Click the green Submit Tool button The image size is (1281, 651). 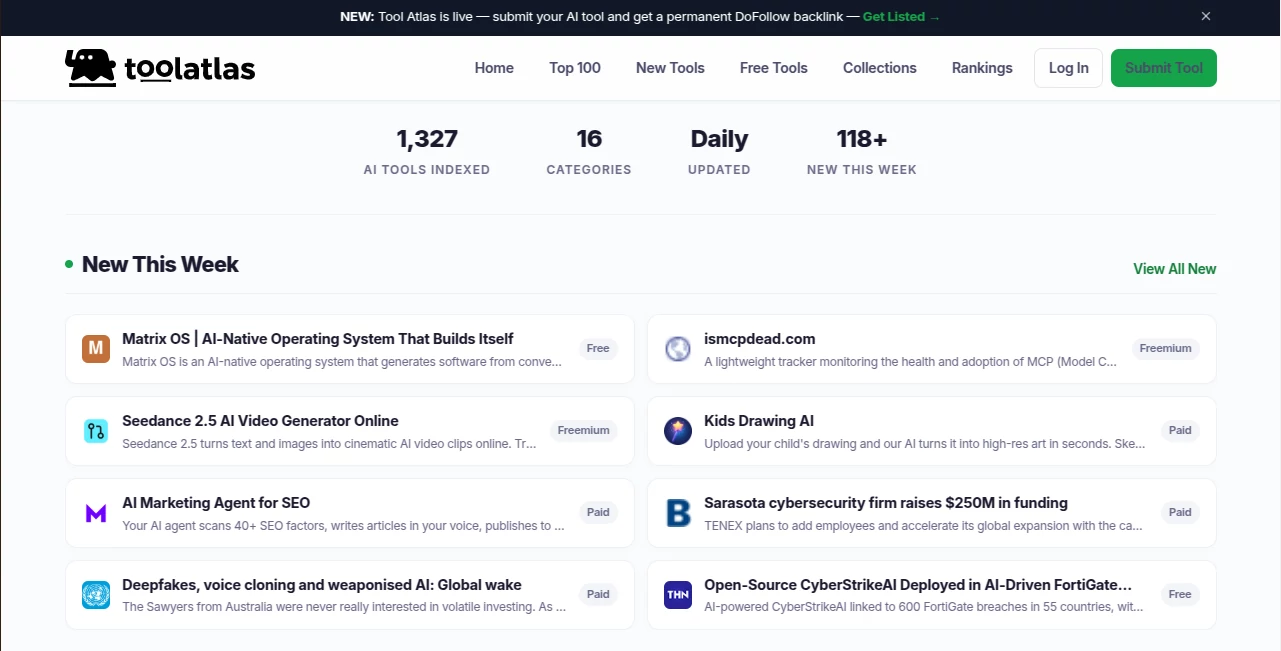tap(1164, 68)
